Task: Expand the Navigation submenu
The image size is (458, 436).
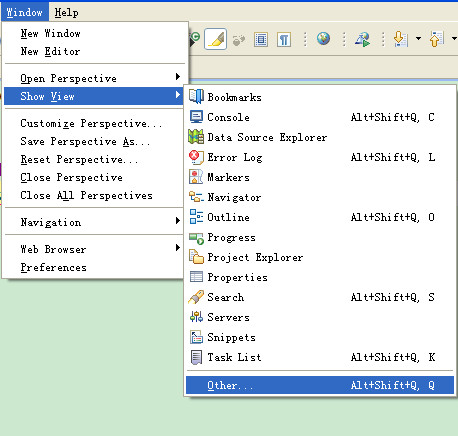Action: pyautogui.click(x=93, y=222)
